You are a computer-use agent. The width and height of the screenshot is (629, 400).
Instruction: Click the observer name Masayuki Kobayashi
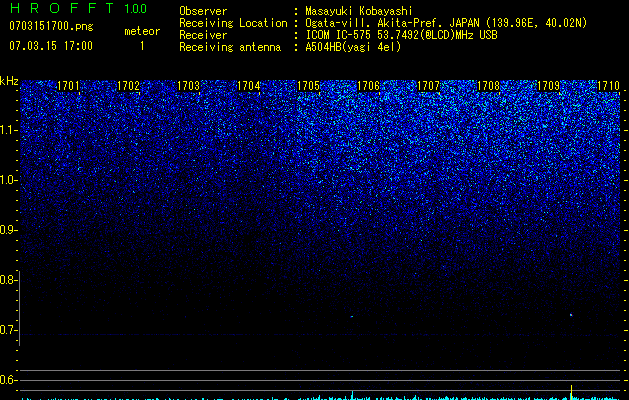[359, 11]
